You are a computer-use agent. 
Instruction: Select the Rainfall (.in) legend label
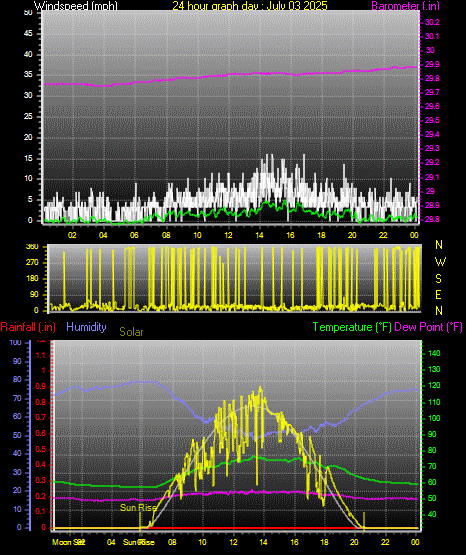[x=28, y=327]
